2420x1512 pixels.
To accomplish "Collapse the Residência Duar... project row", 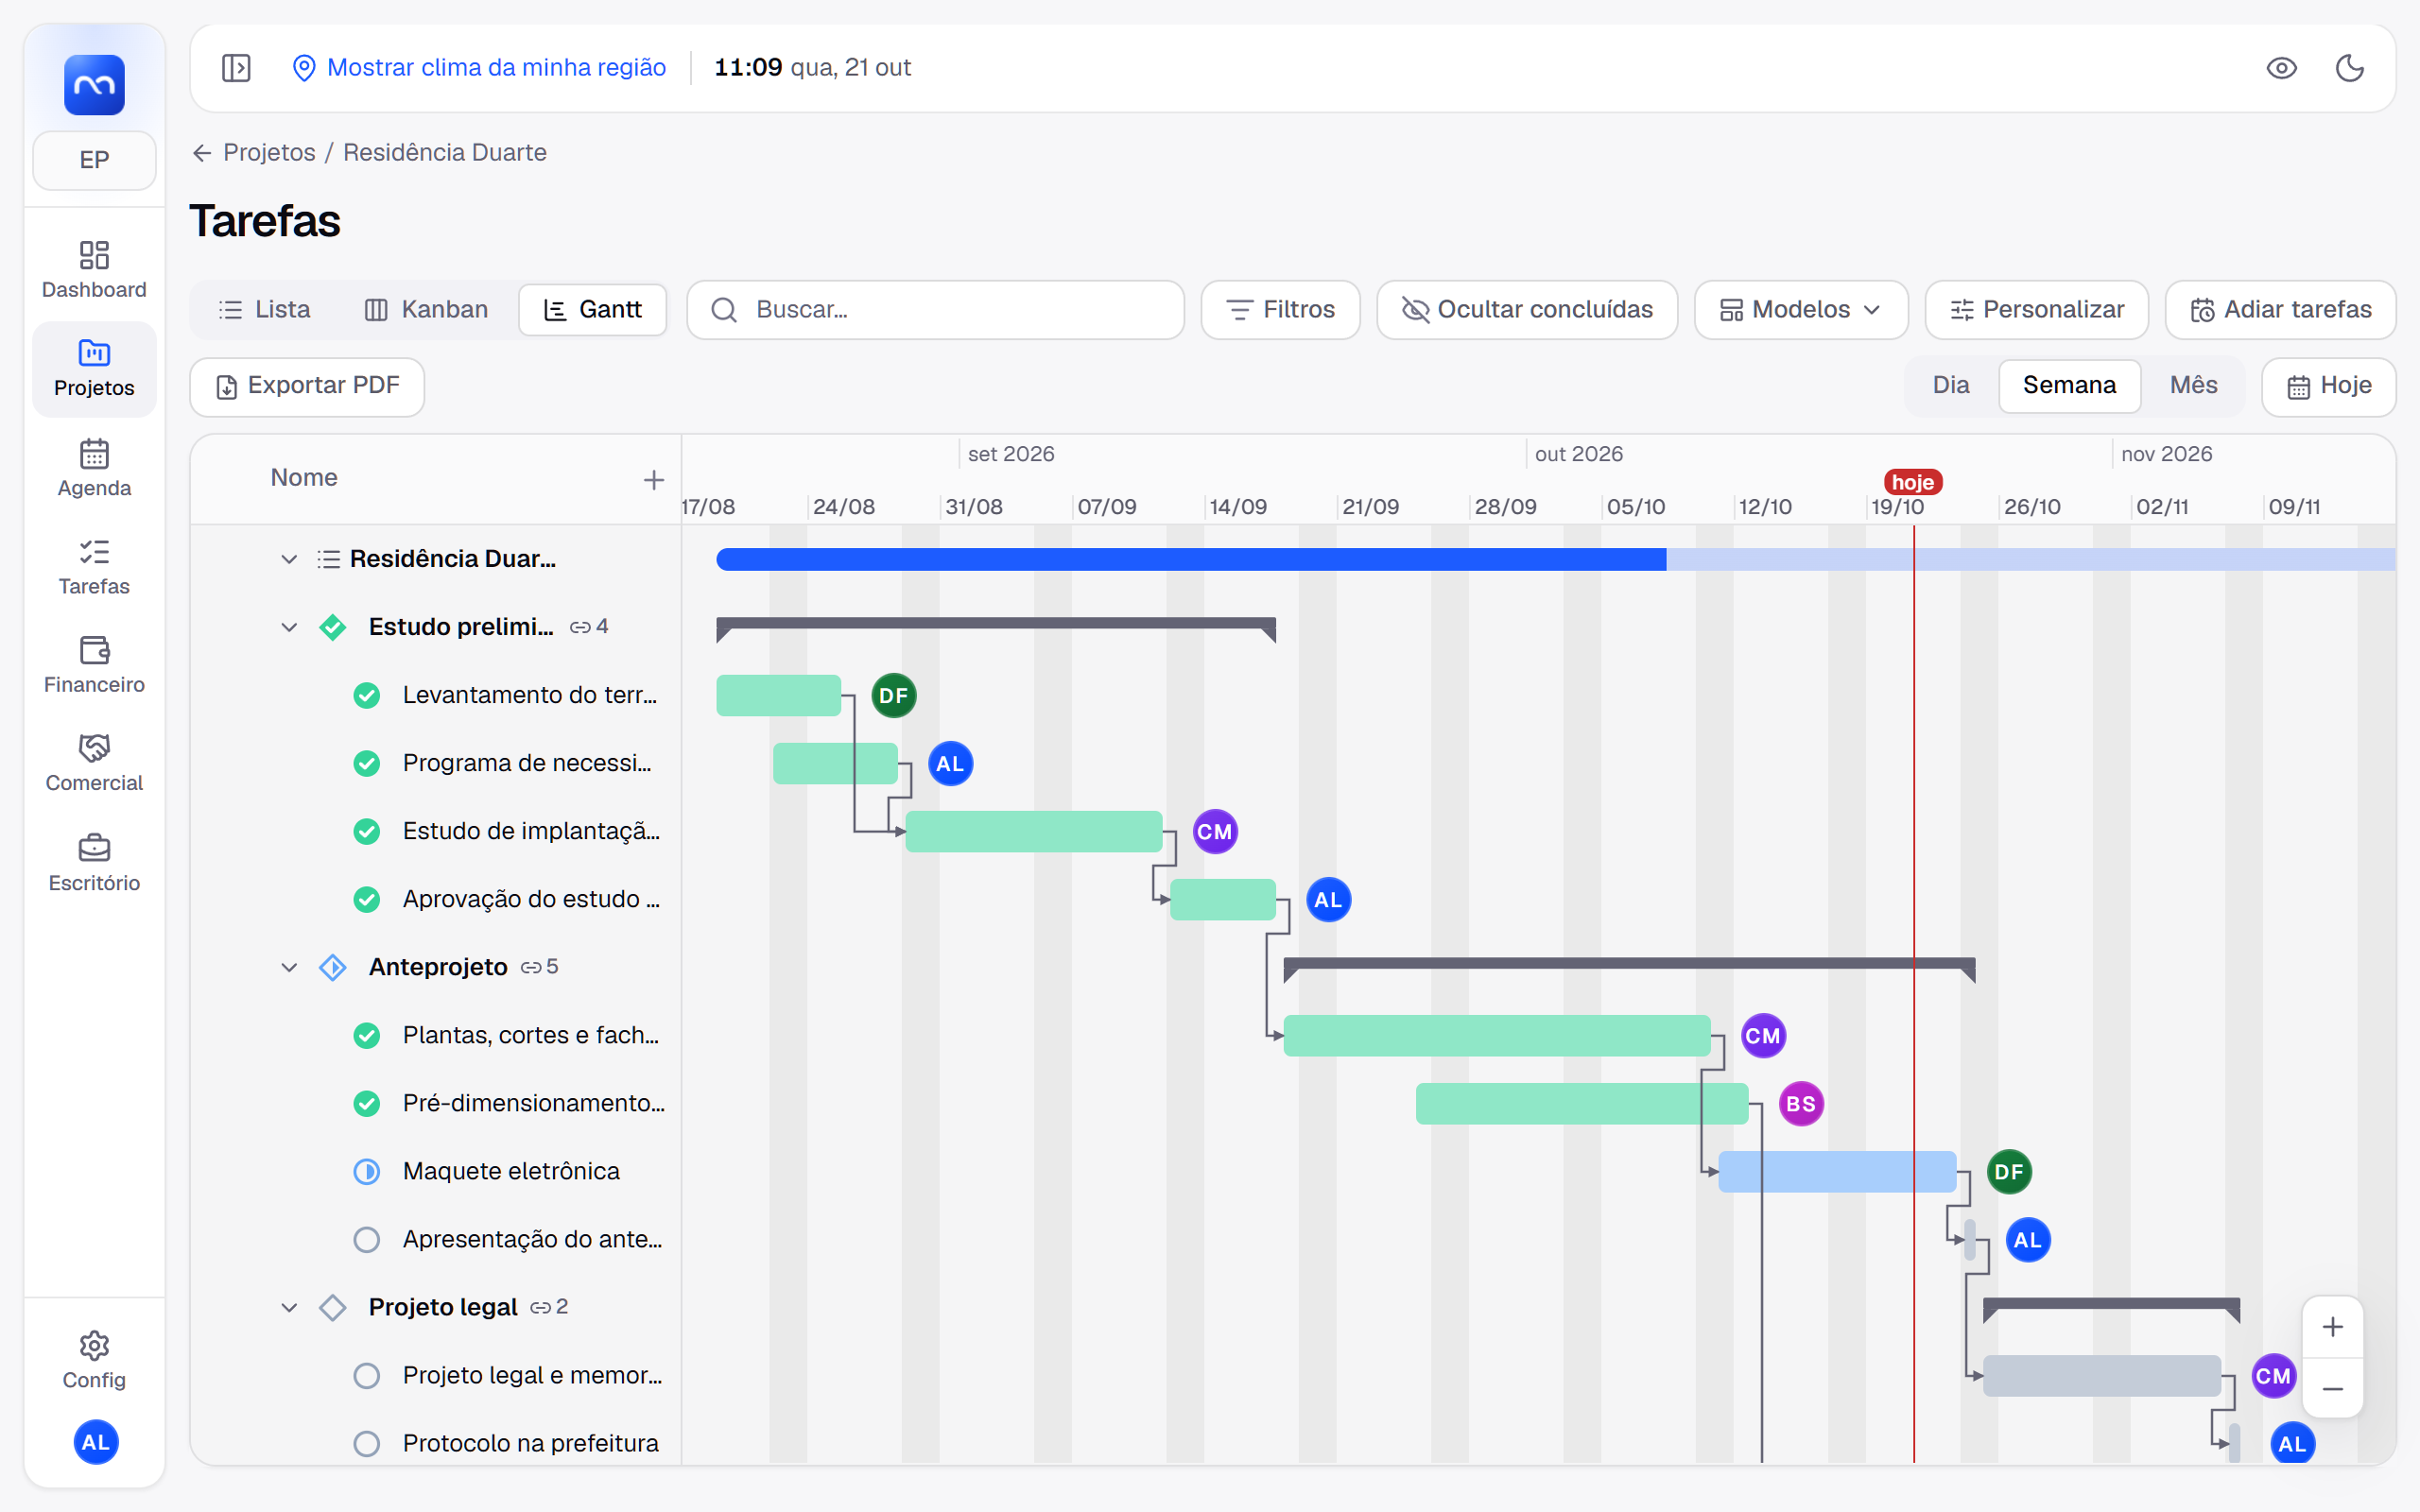I will coord(289,559).
